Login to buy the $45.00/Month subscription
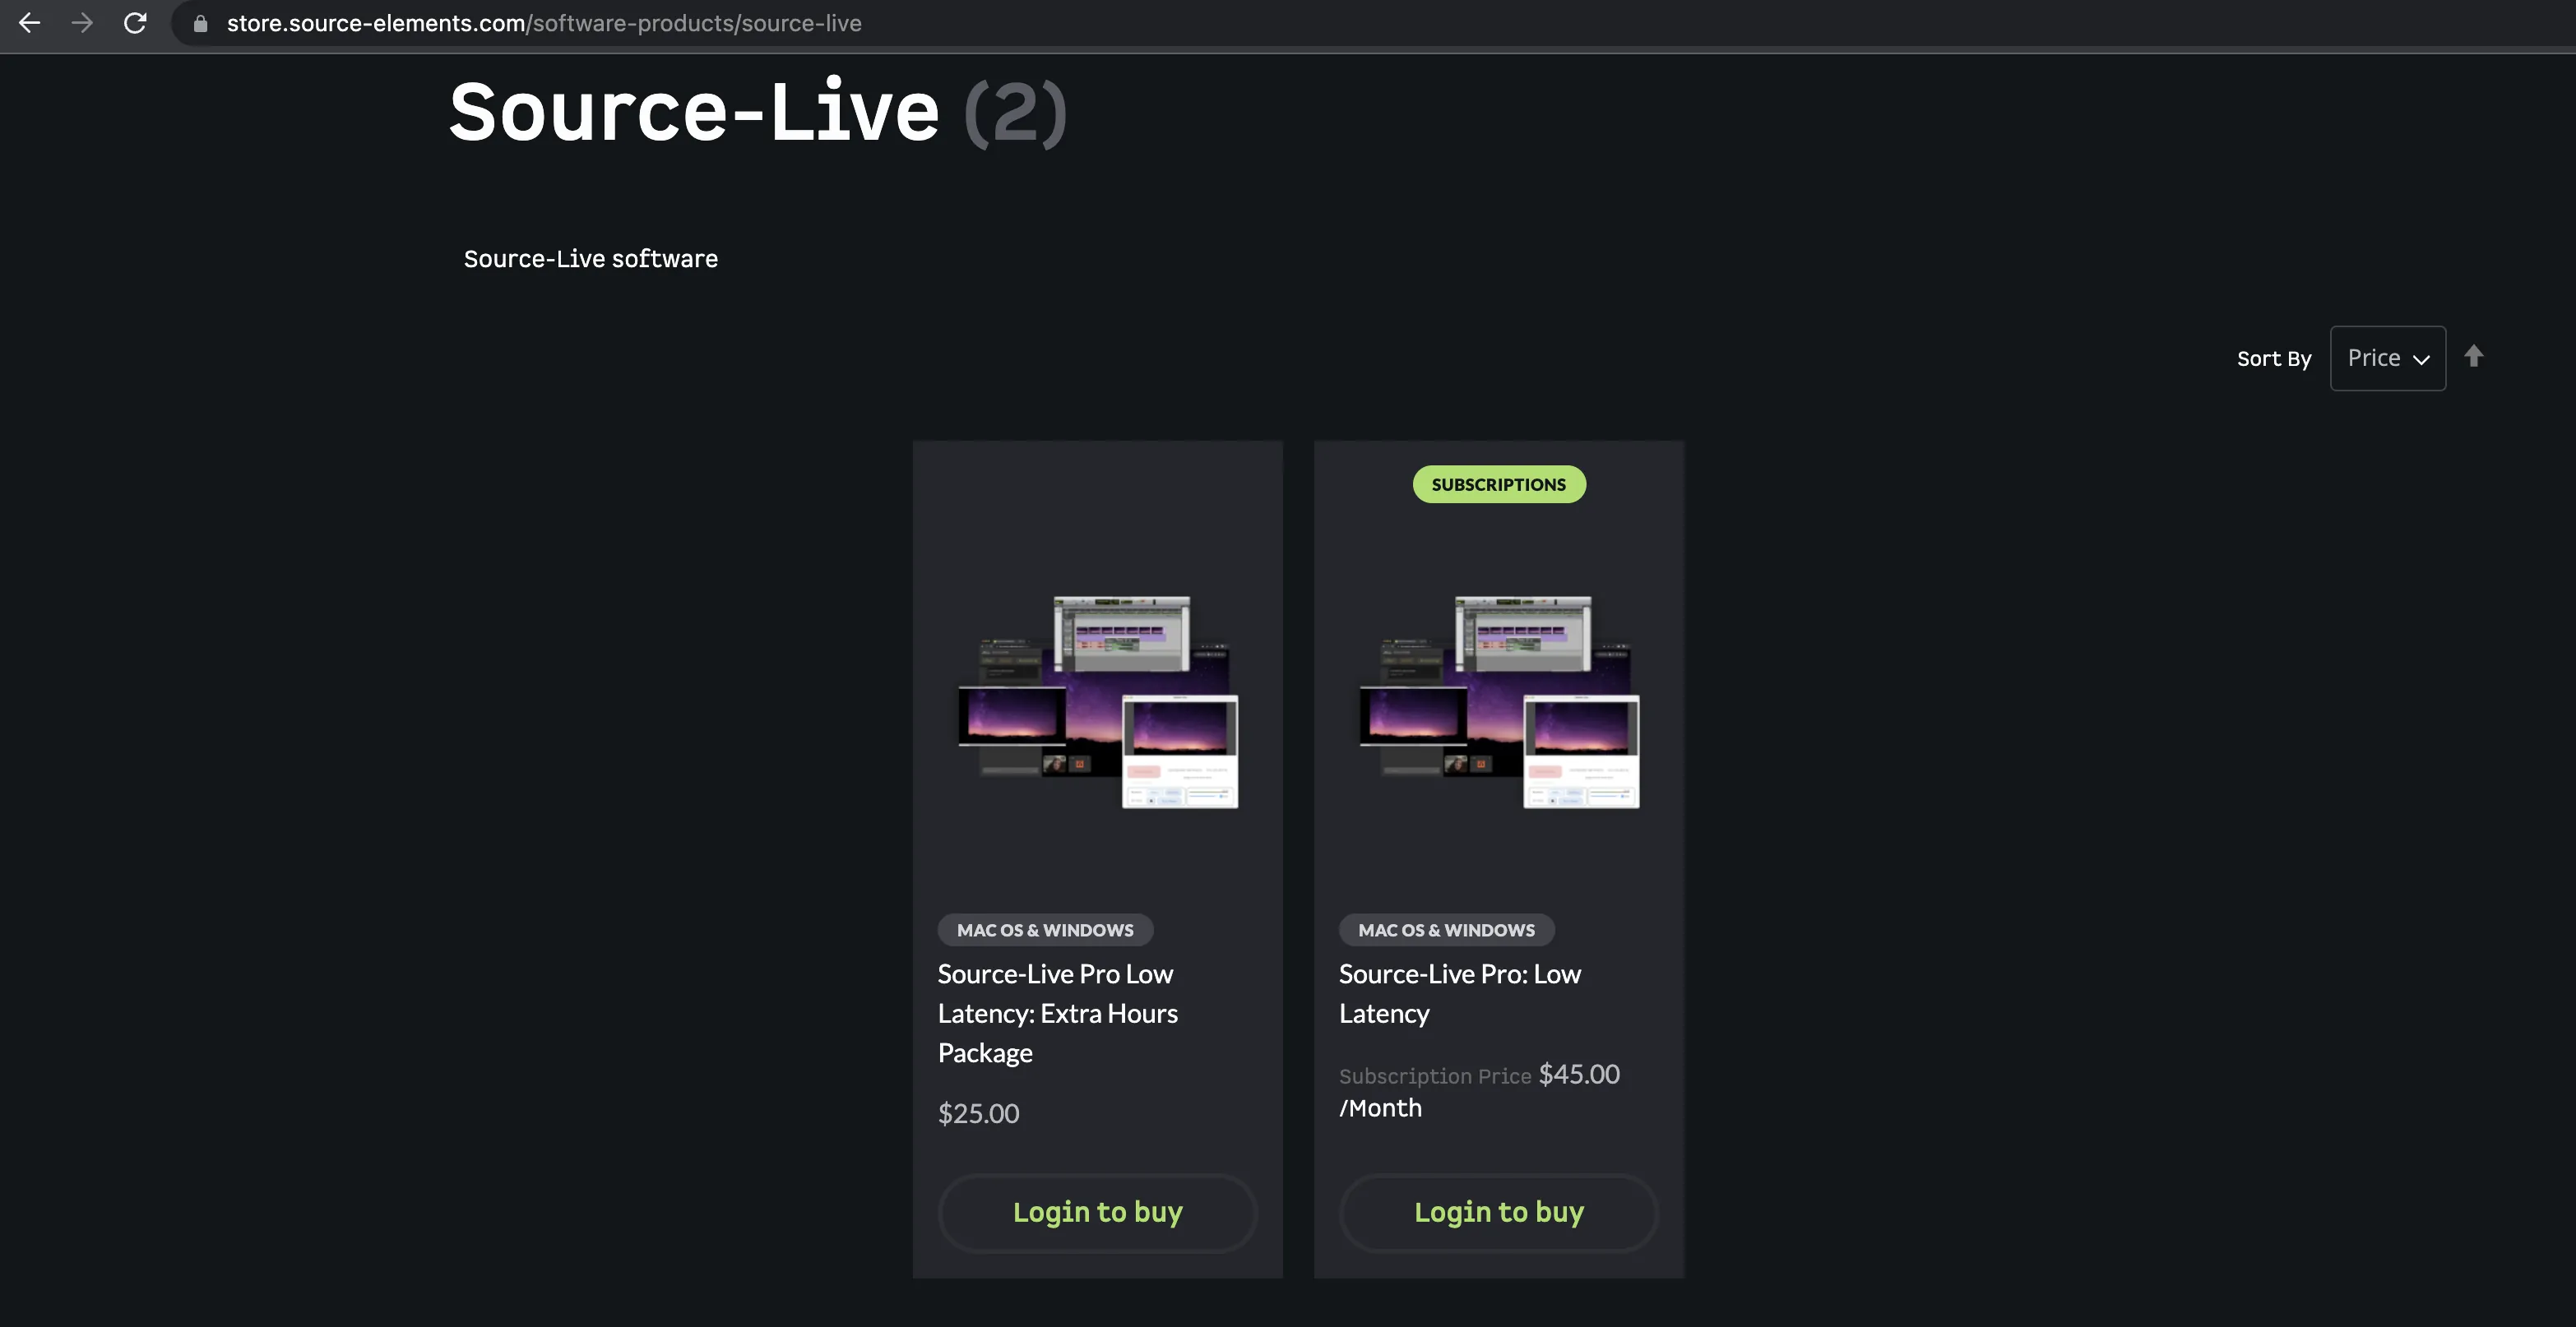This screenshot has width=2576, height=1327. [1499, 1212]
